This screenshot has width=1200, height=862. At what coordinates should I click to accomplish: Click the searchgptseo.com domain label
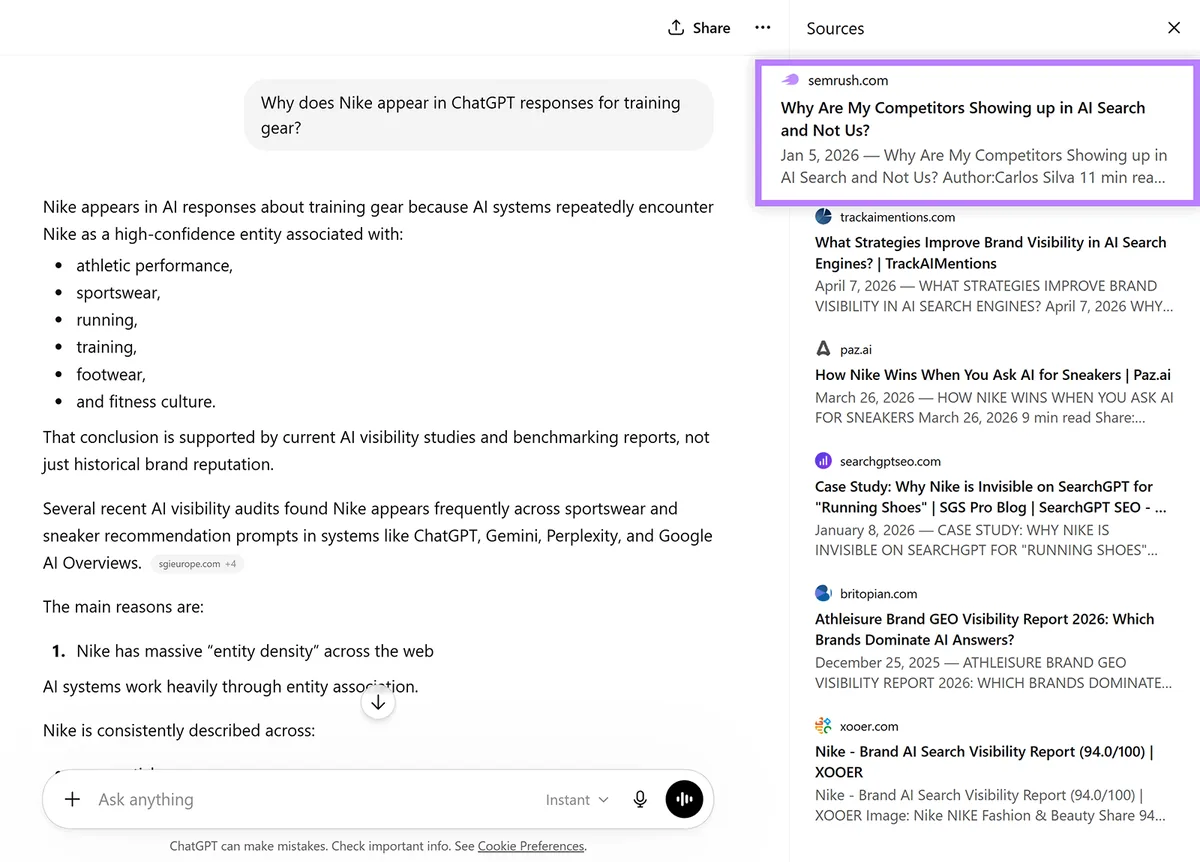pyautogui.click(x=890, y=461)
